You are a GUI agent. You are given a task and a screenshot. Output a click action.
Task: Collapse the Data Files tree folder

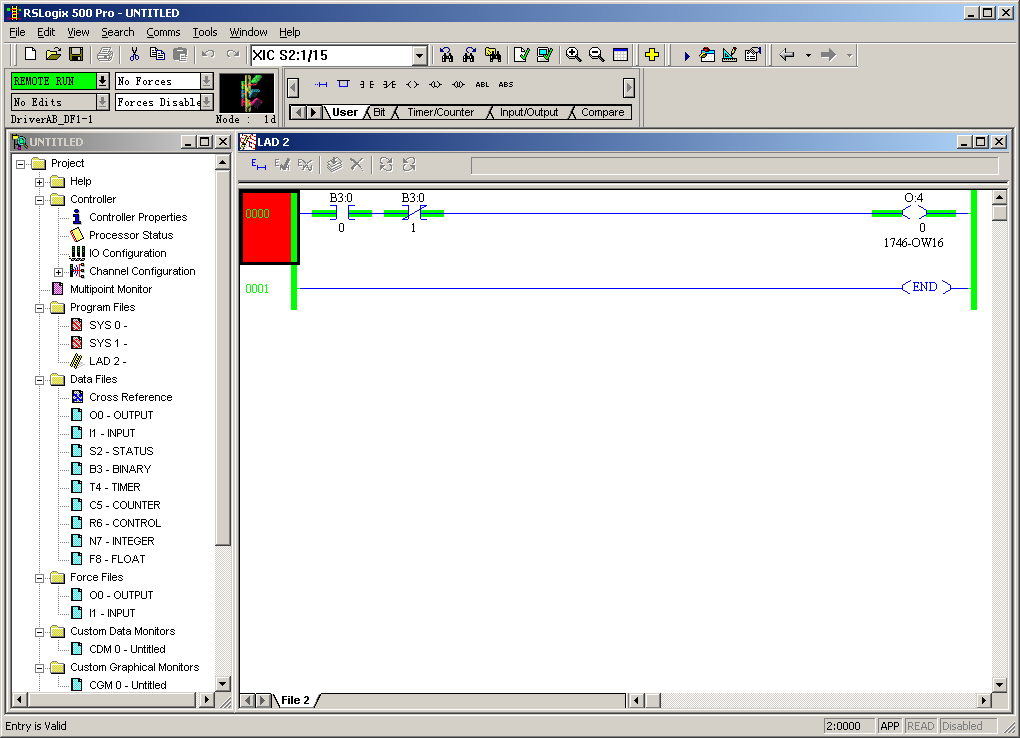(x=40, y=380)
